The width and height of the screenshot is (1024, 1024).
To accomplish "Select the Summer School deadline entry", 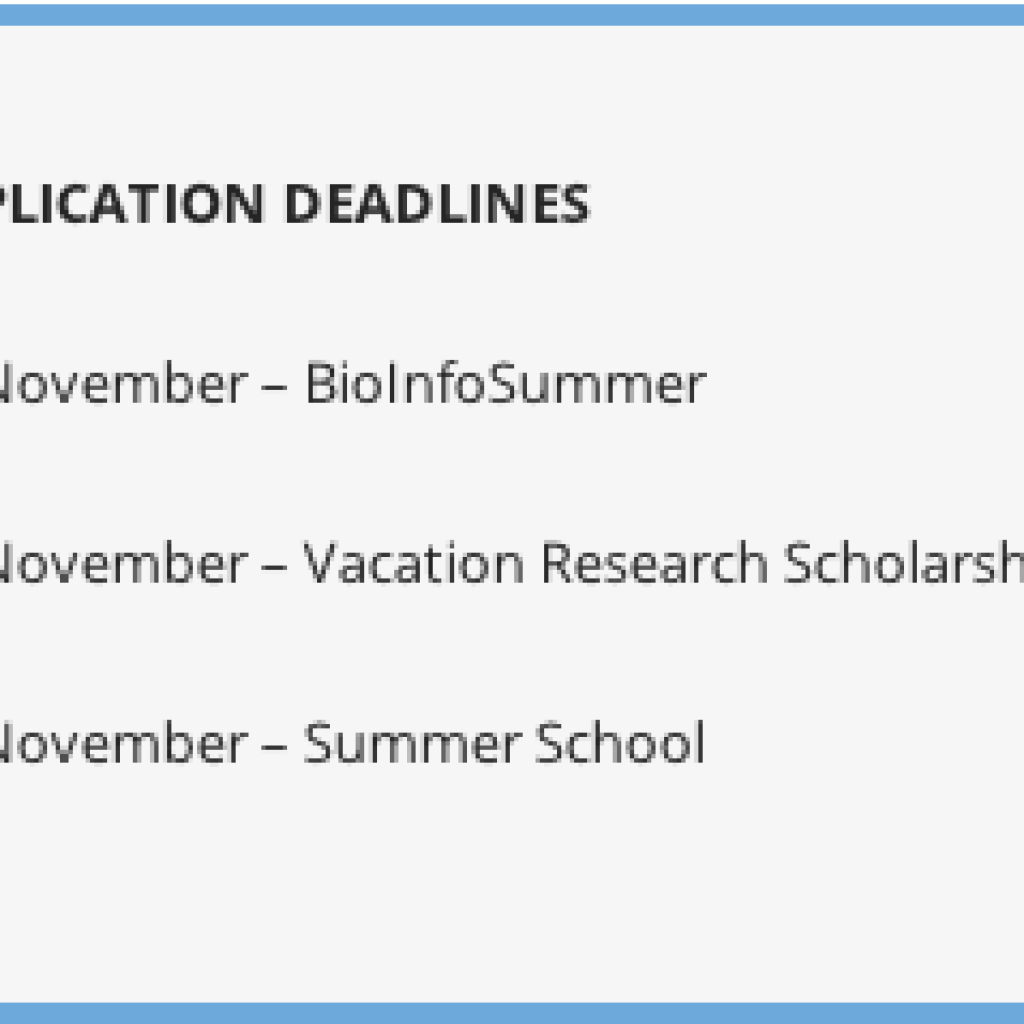I will [x=353, y=743].
